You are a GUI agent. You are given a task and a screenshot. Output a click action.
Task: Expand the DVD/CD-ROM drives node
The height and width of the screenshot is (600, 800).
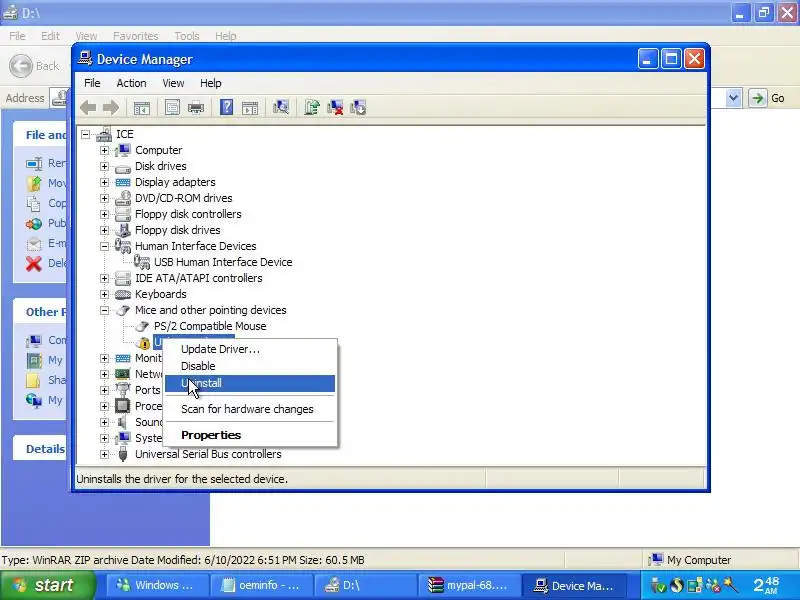click(x=104, y=198)
